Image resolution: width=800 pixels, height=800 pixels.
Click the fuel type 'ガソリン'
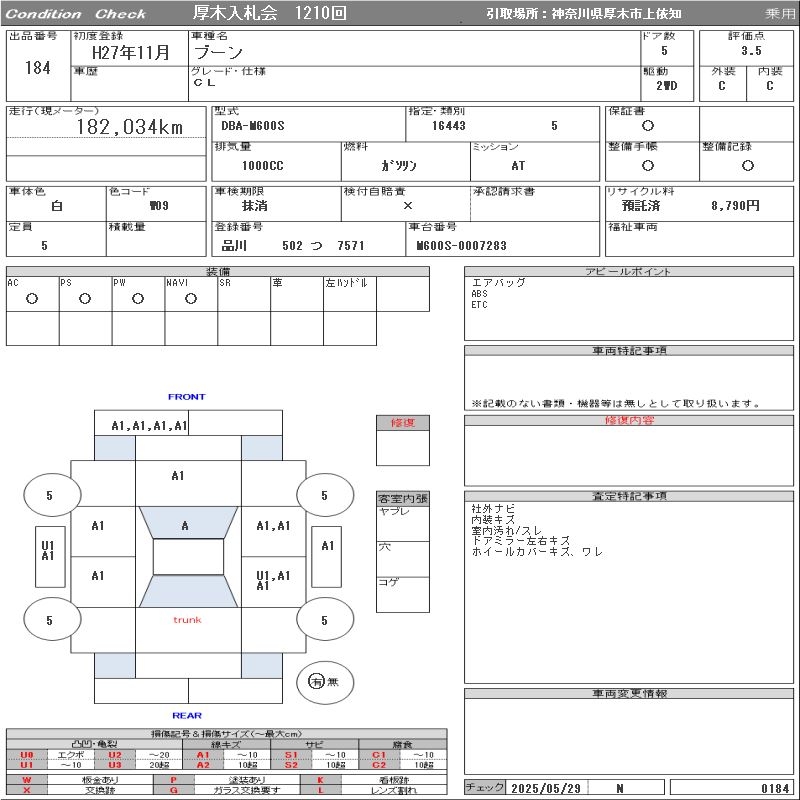click(x=399, y=166)
